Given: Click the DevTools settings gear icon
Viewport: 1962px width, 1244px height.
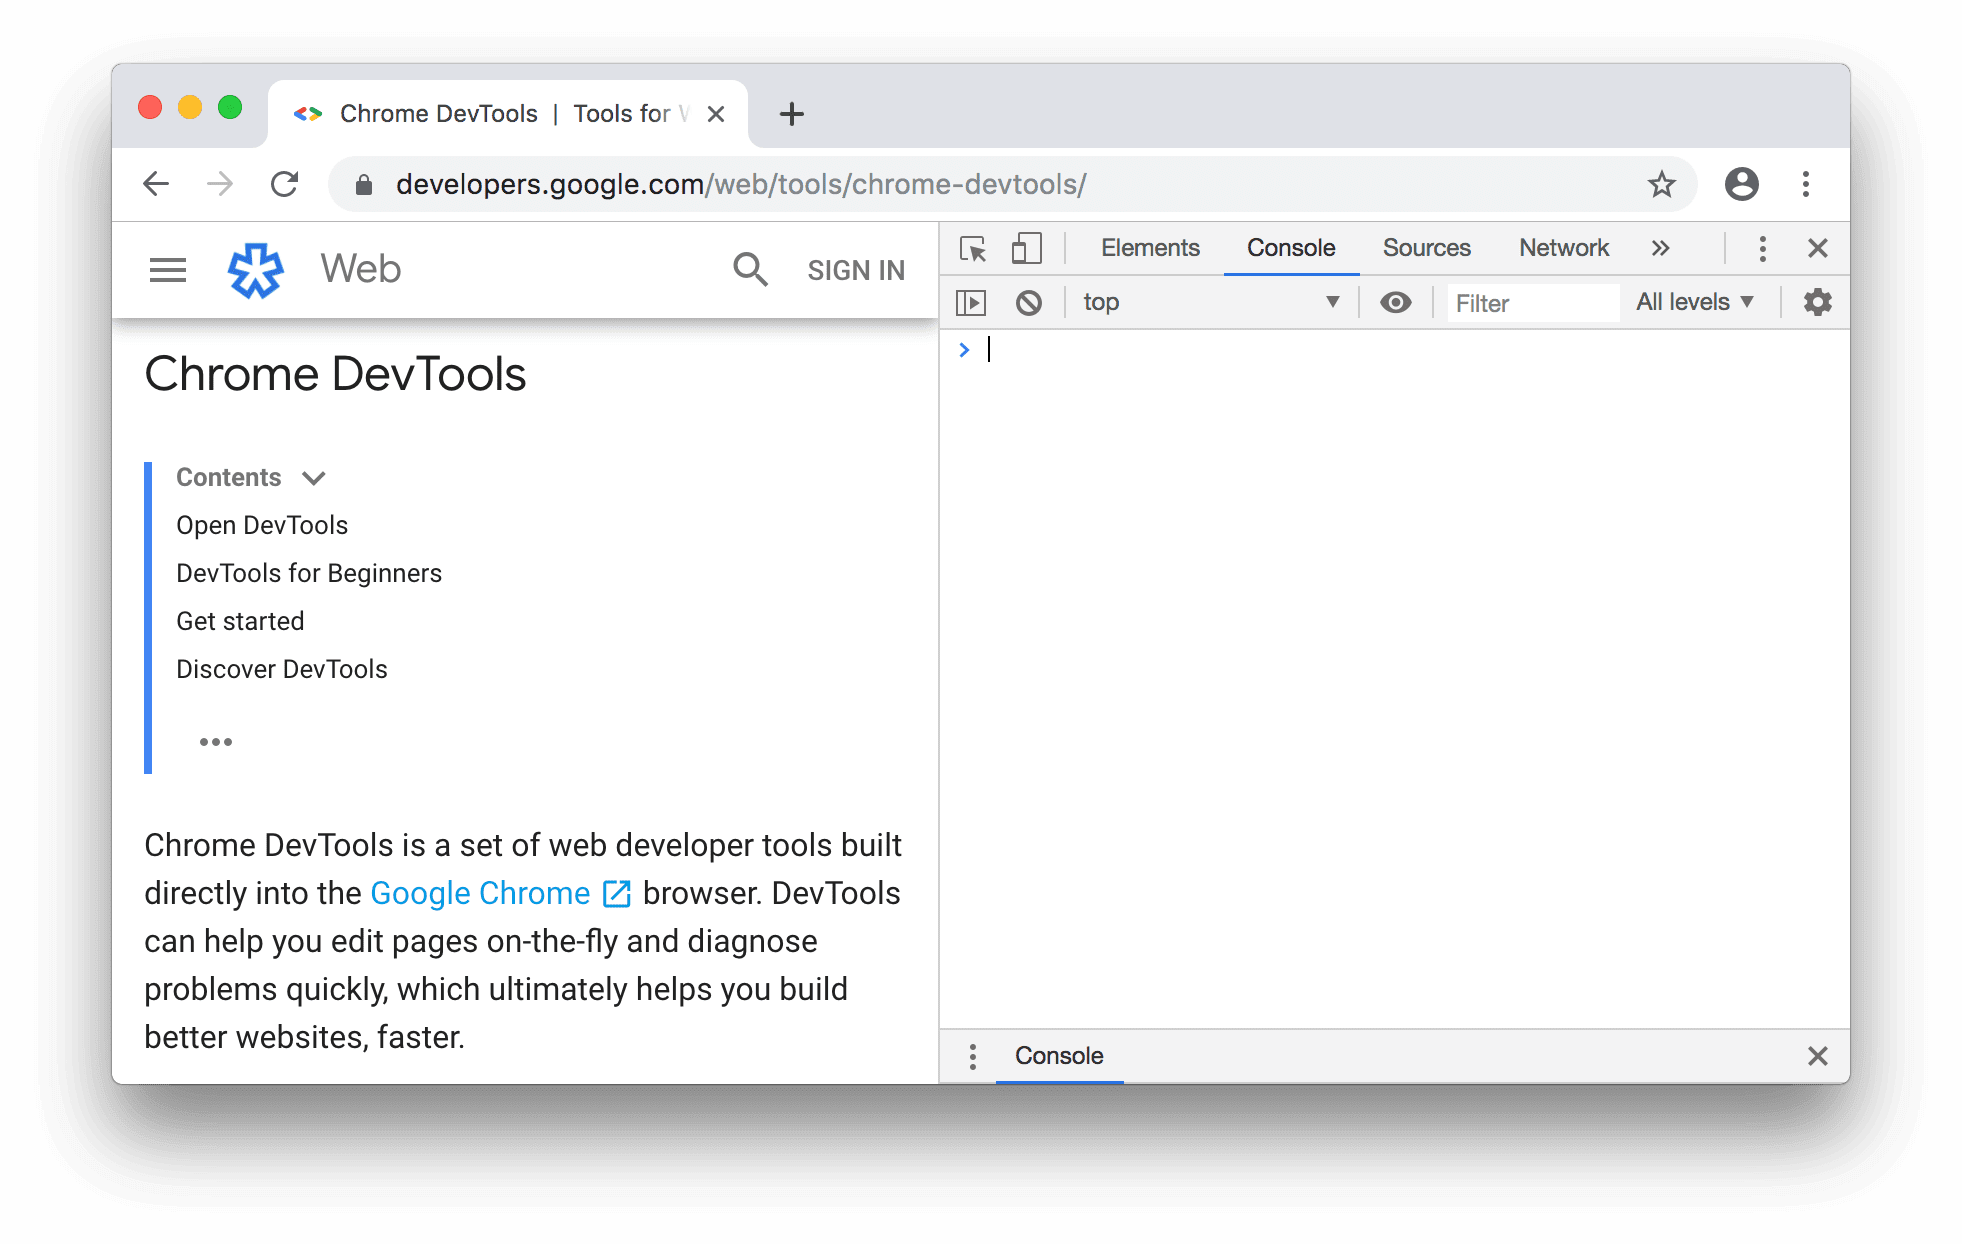Looking at the screenshot, I should point(1816,300).
